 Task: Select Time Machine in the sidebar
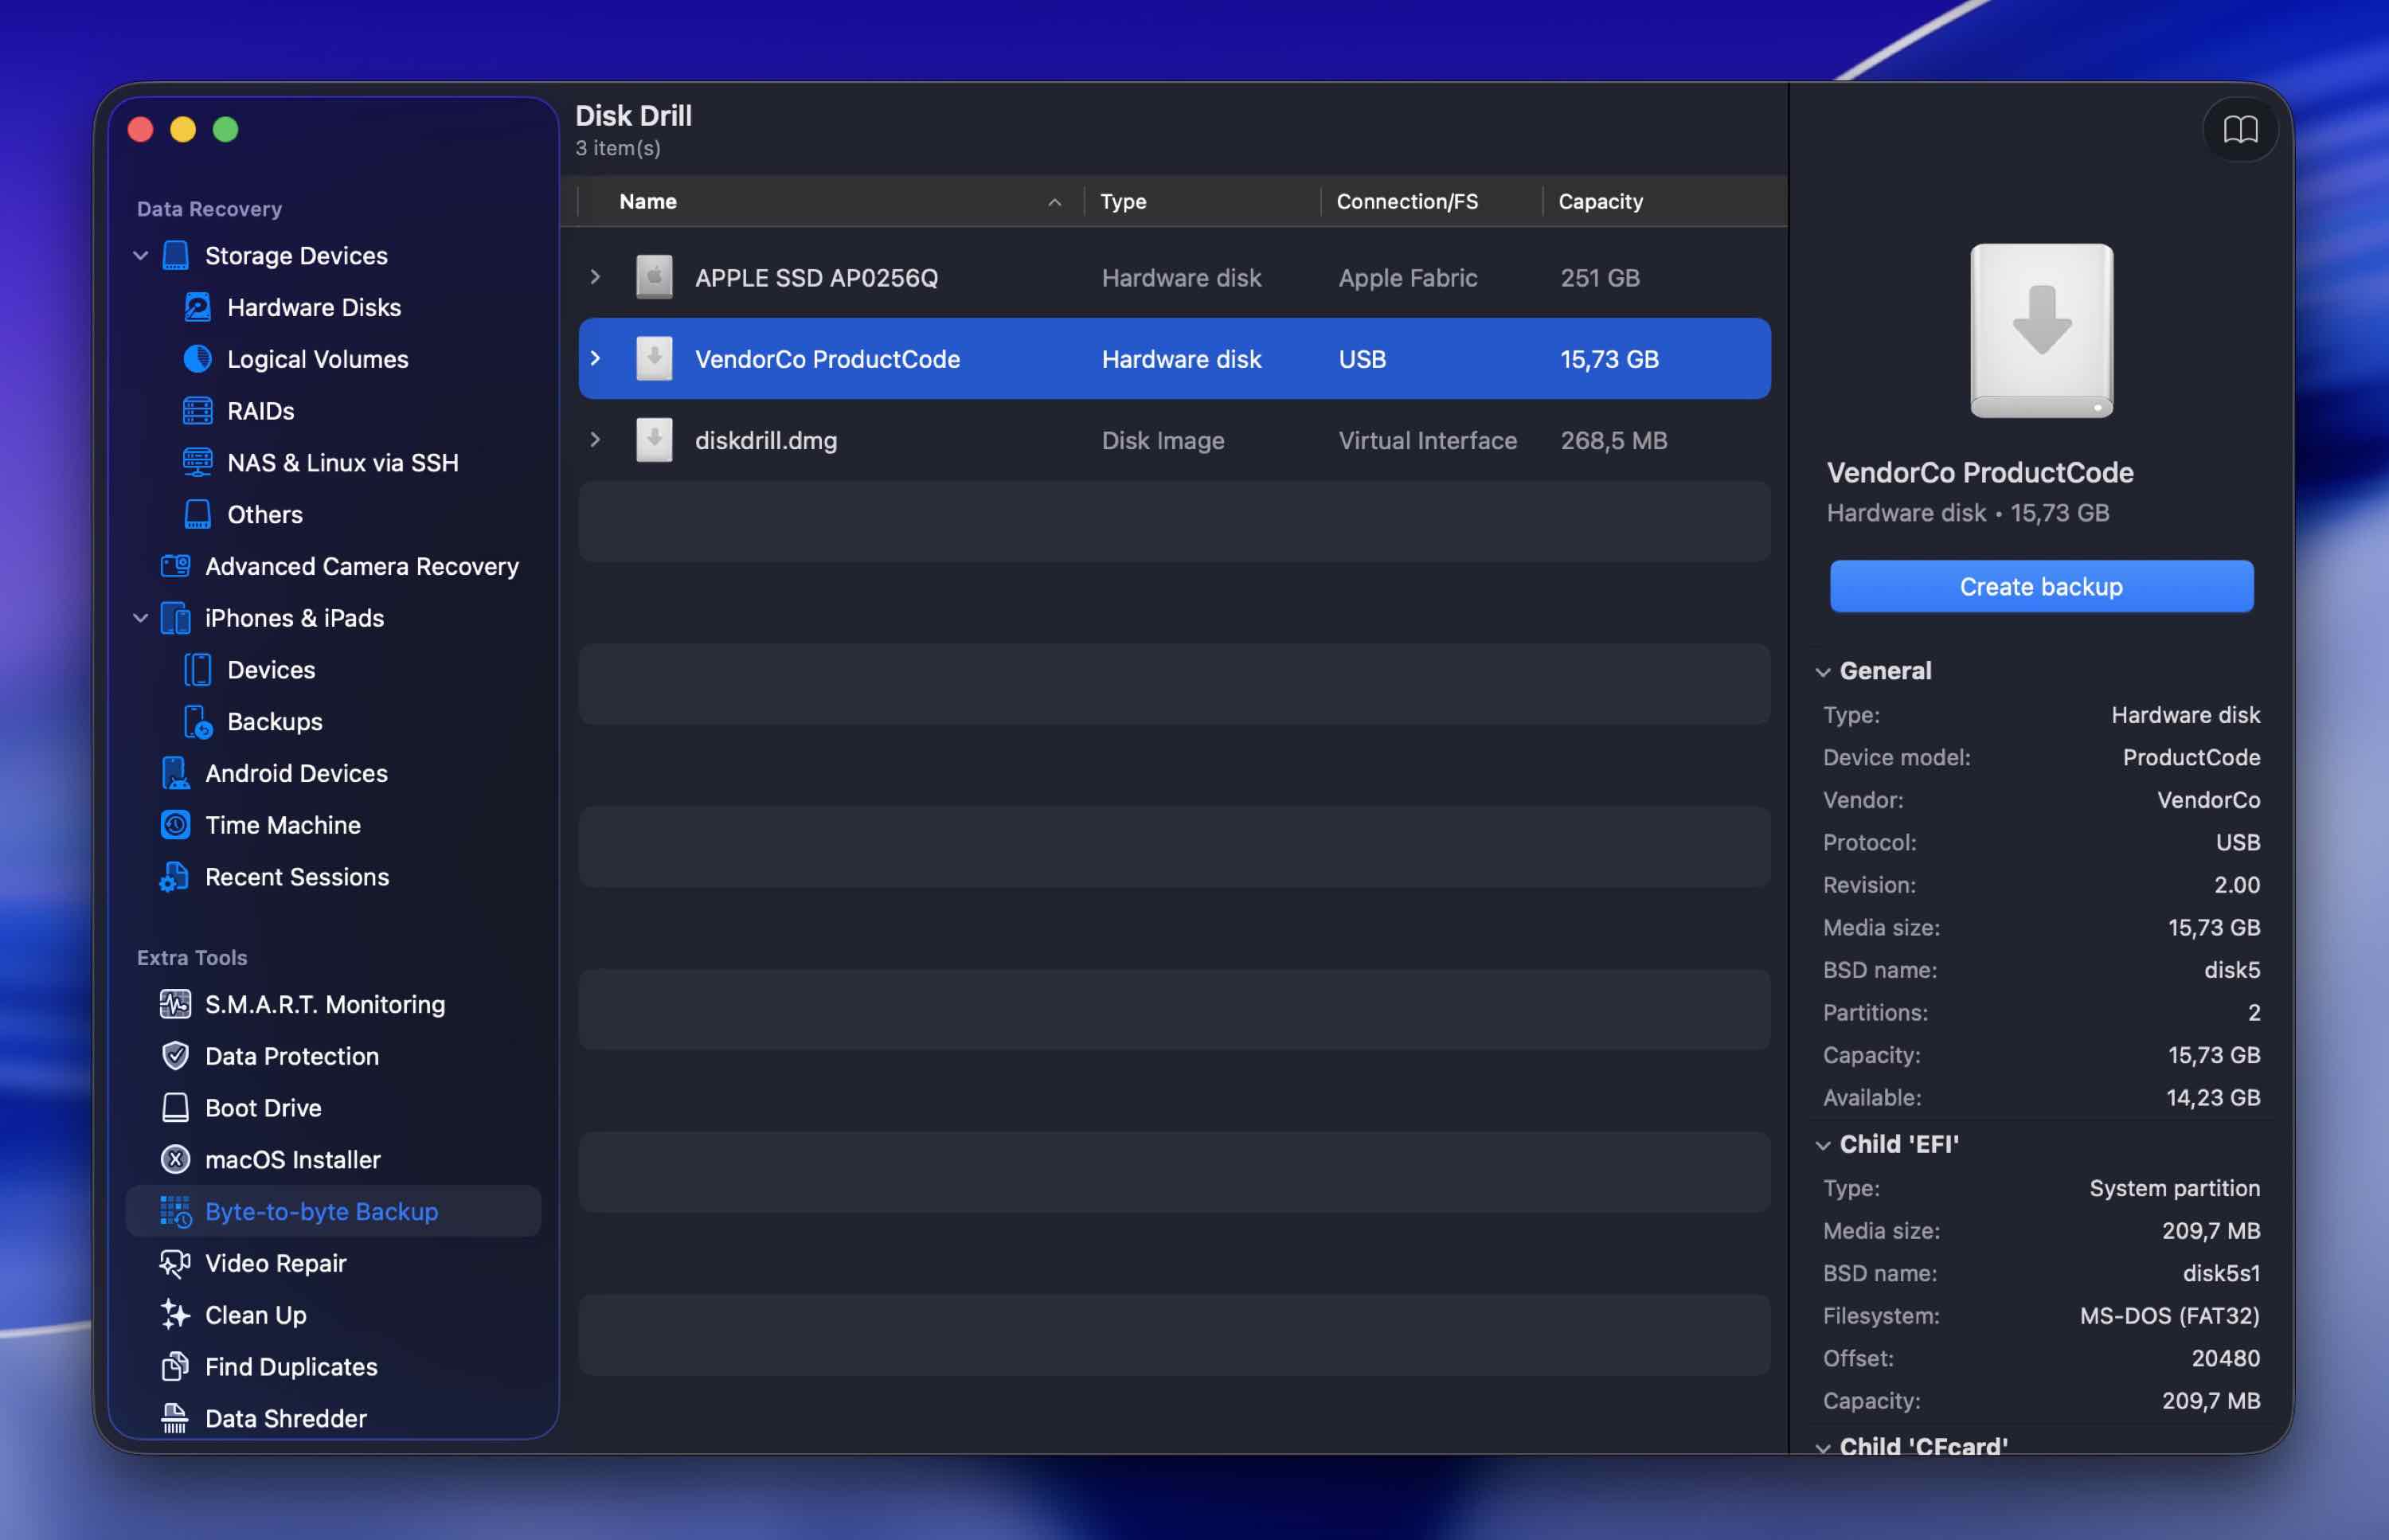pos(283,825)
